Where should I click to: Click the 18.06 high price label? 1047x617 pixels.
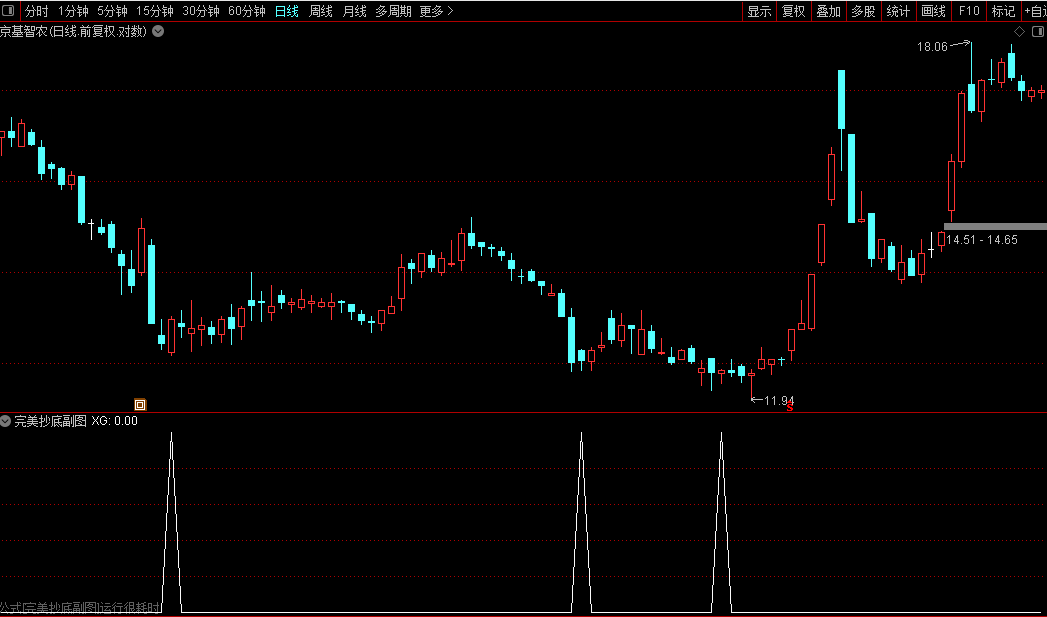932,47
